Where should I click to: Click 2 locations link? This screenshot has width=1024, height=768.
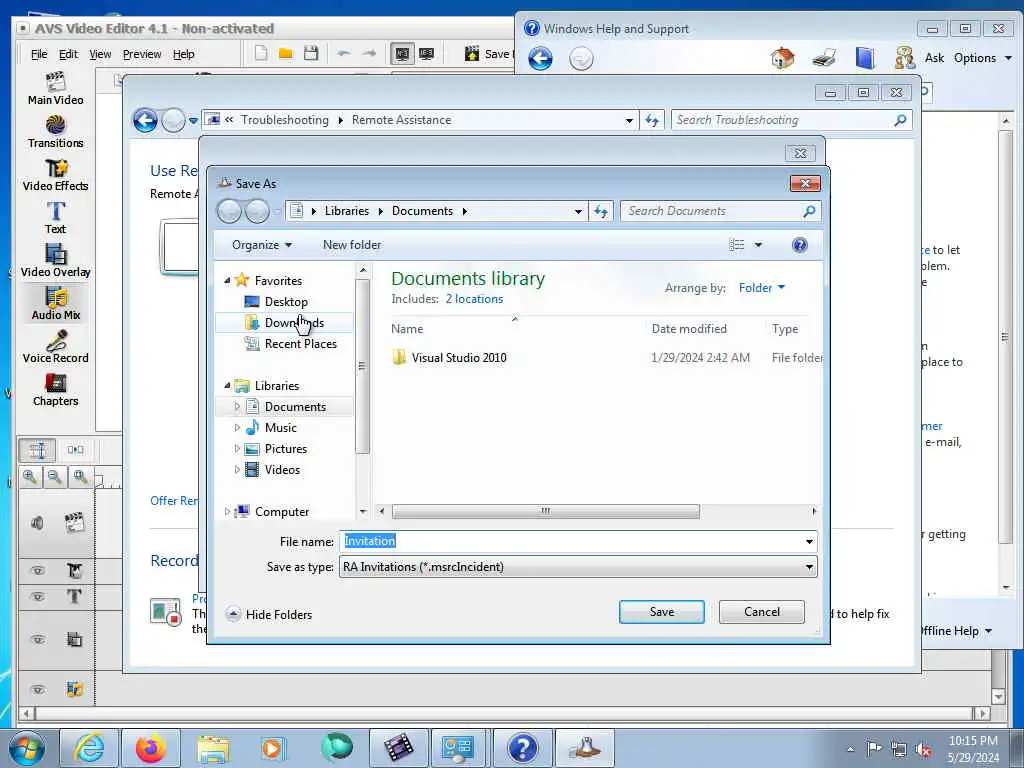(x=474, y=299)
